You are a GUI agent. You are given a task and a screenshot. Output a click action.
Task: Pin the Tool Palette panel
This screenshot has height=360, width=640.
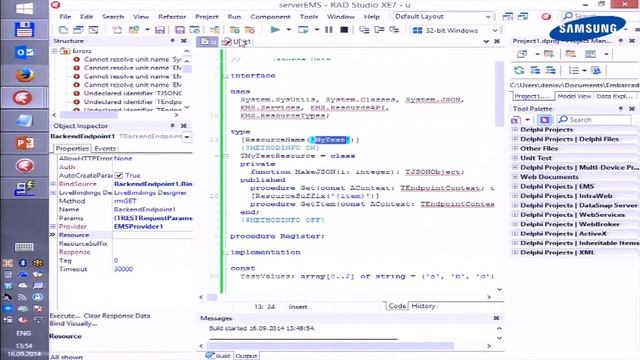[x=620, y=109]
